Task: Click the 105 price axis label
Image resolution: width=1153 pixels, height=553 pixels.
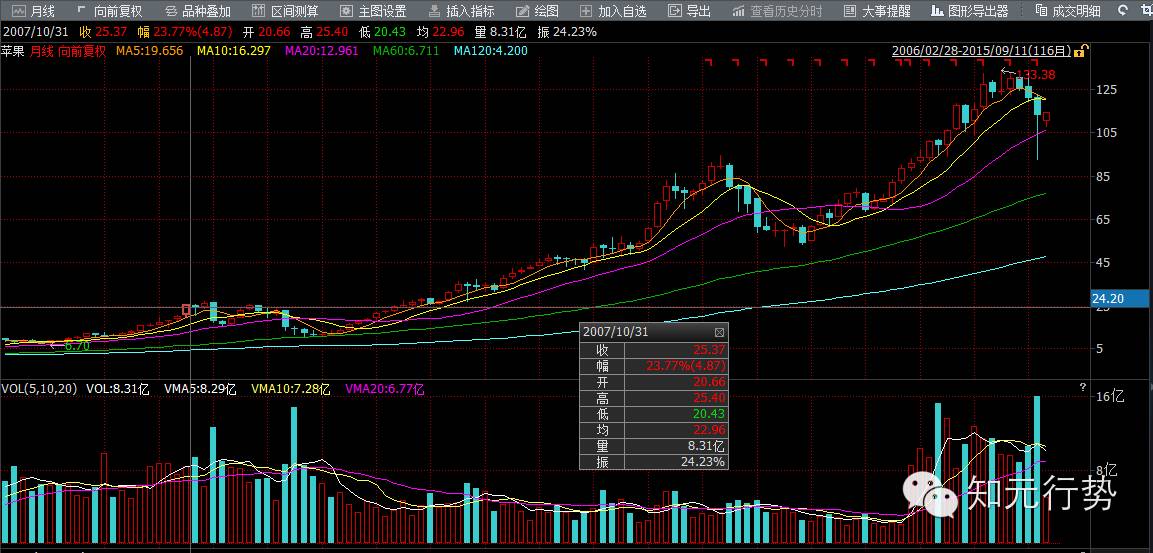Action: click(x=1107, y=132)
